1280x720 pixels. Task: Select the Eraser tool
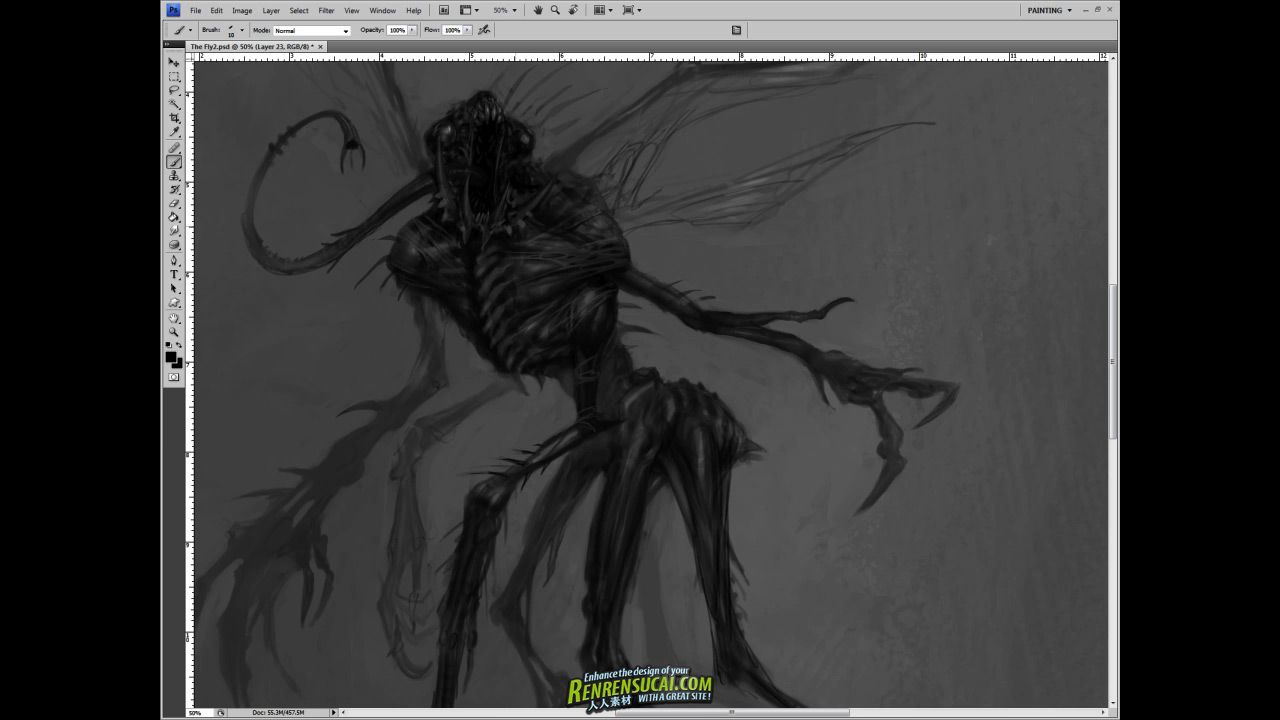pos(174,203)
